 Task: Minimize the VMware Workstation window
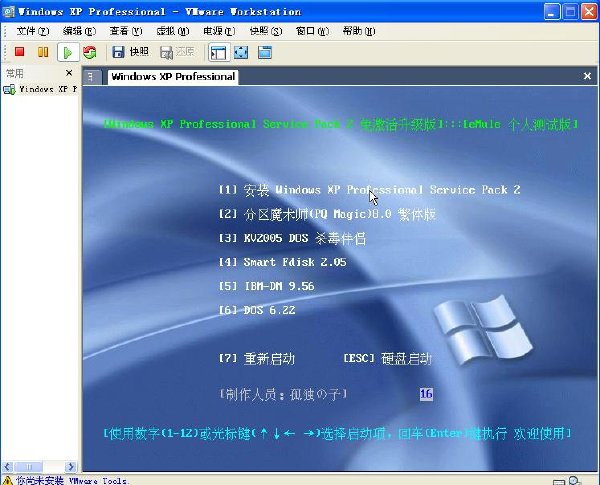point(551,11)
